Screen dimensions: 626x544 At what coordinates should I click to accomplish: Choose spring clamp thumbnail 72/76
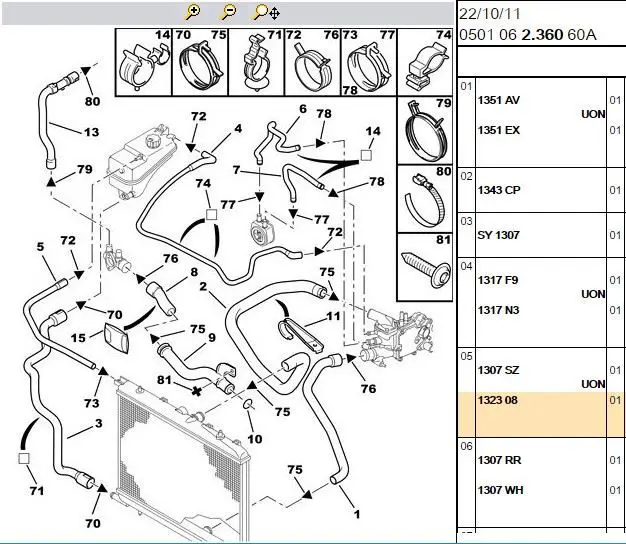pyautogui.click(x=310, y=62)
